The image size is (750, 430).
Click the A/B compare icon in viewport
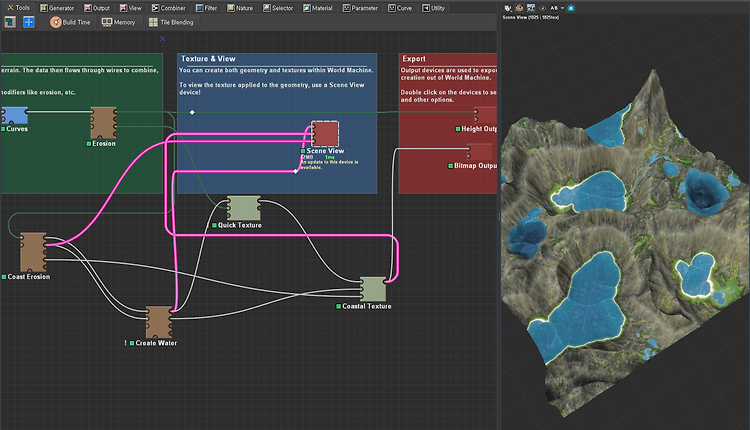554,8
